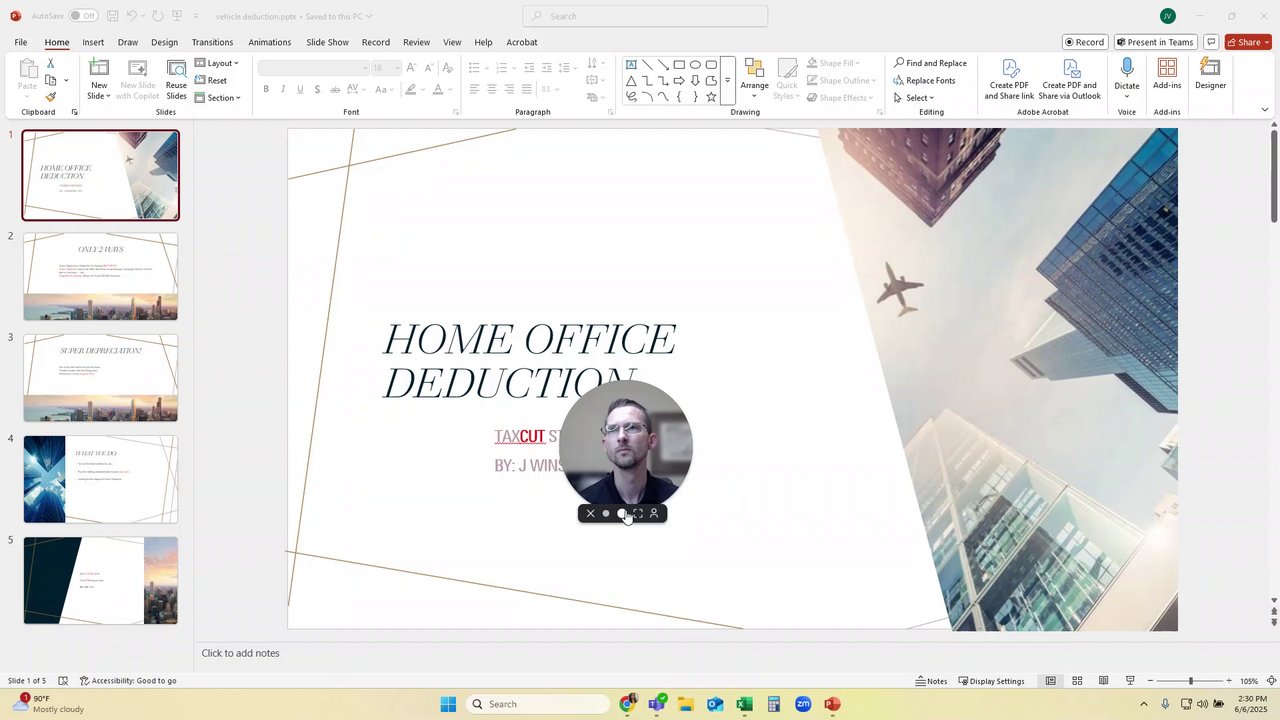This screenshot has width=1280, height=720.
Task: Select Normal view button
Action: 1050,681
